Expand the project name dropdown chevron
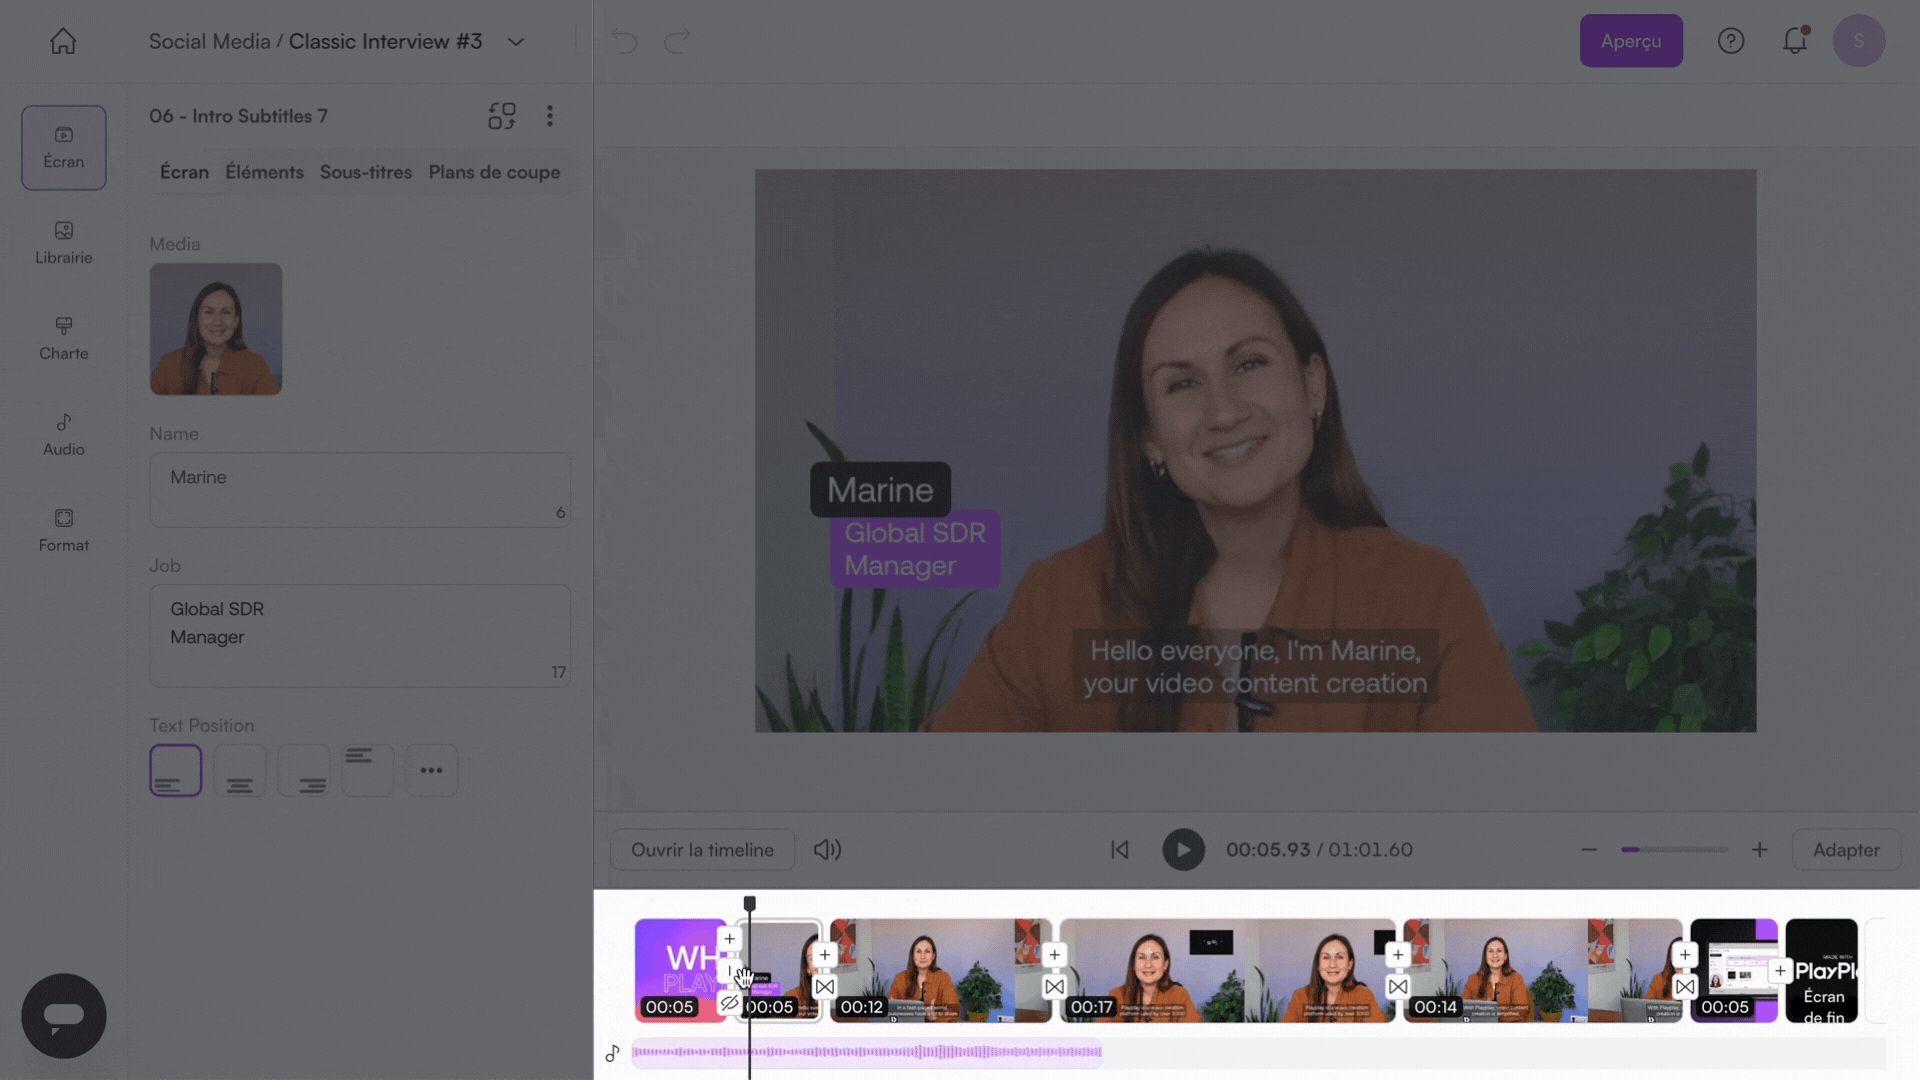The width and height of the screenshot is (1920, 1080). (x=516, y=42)
